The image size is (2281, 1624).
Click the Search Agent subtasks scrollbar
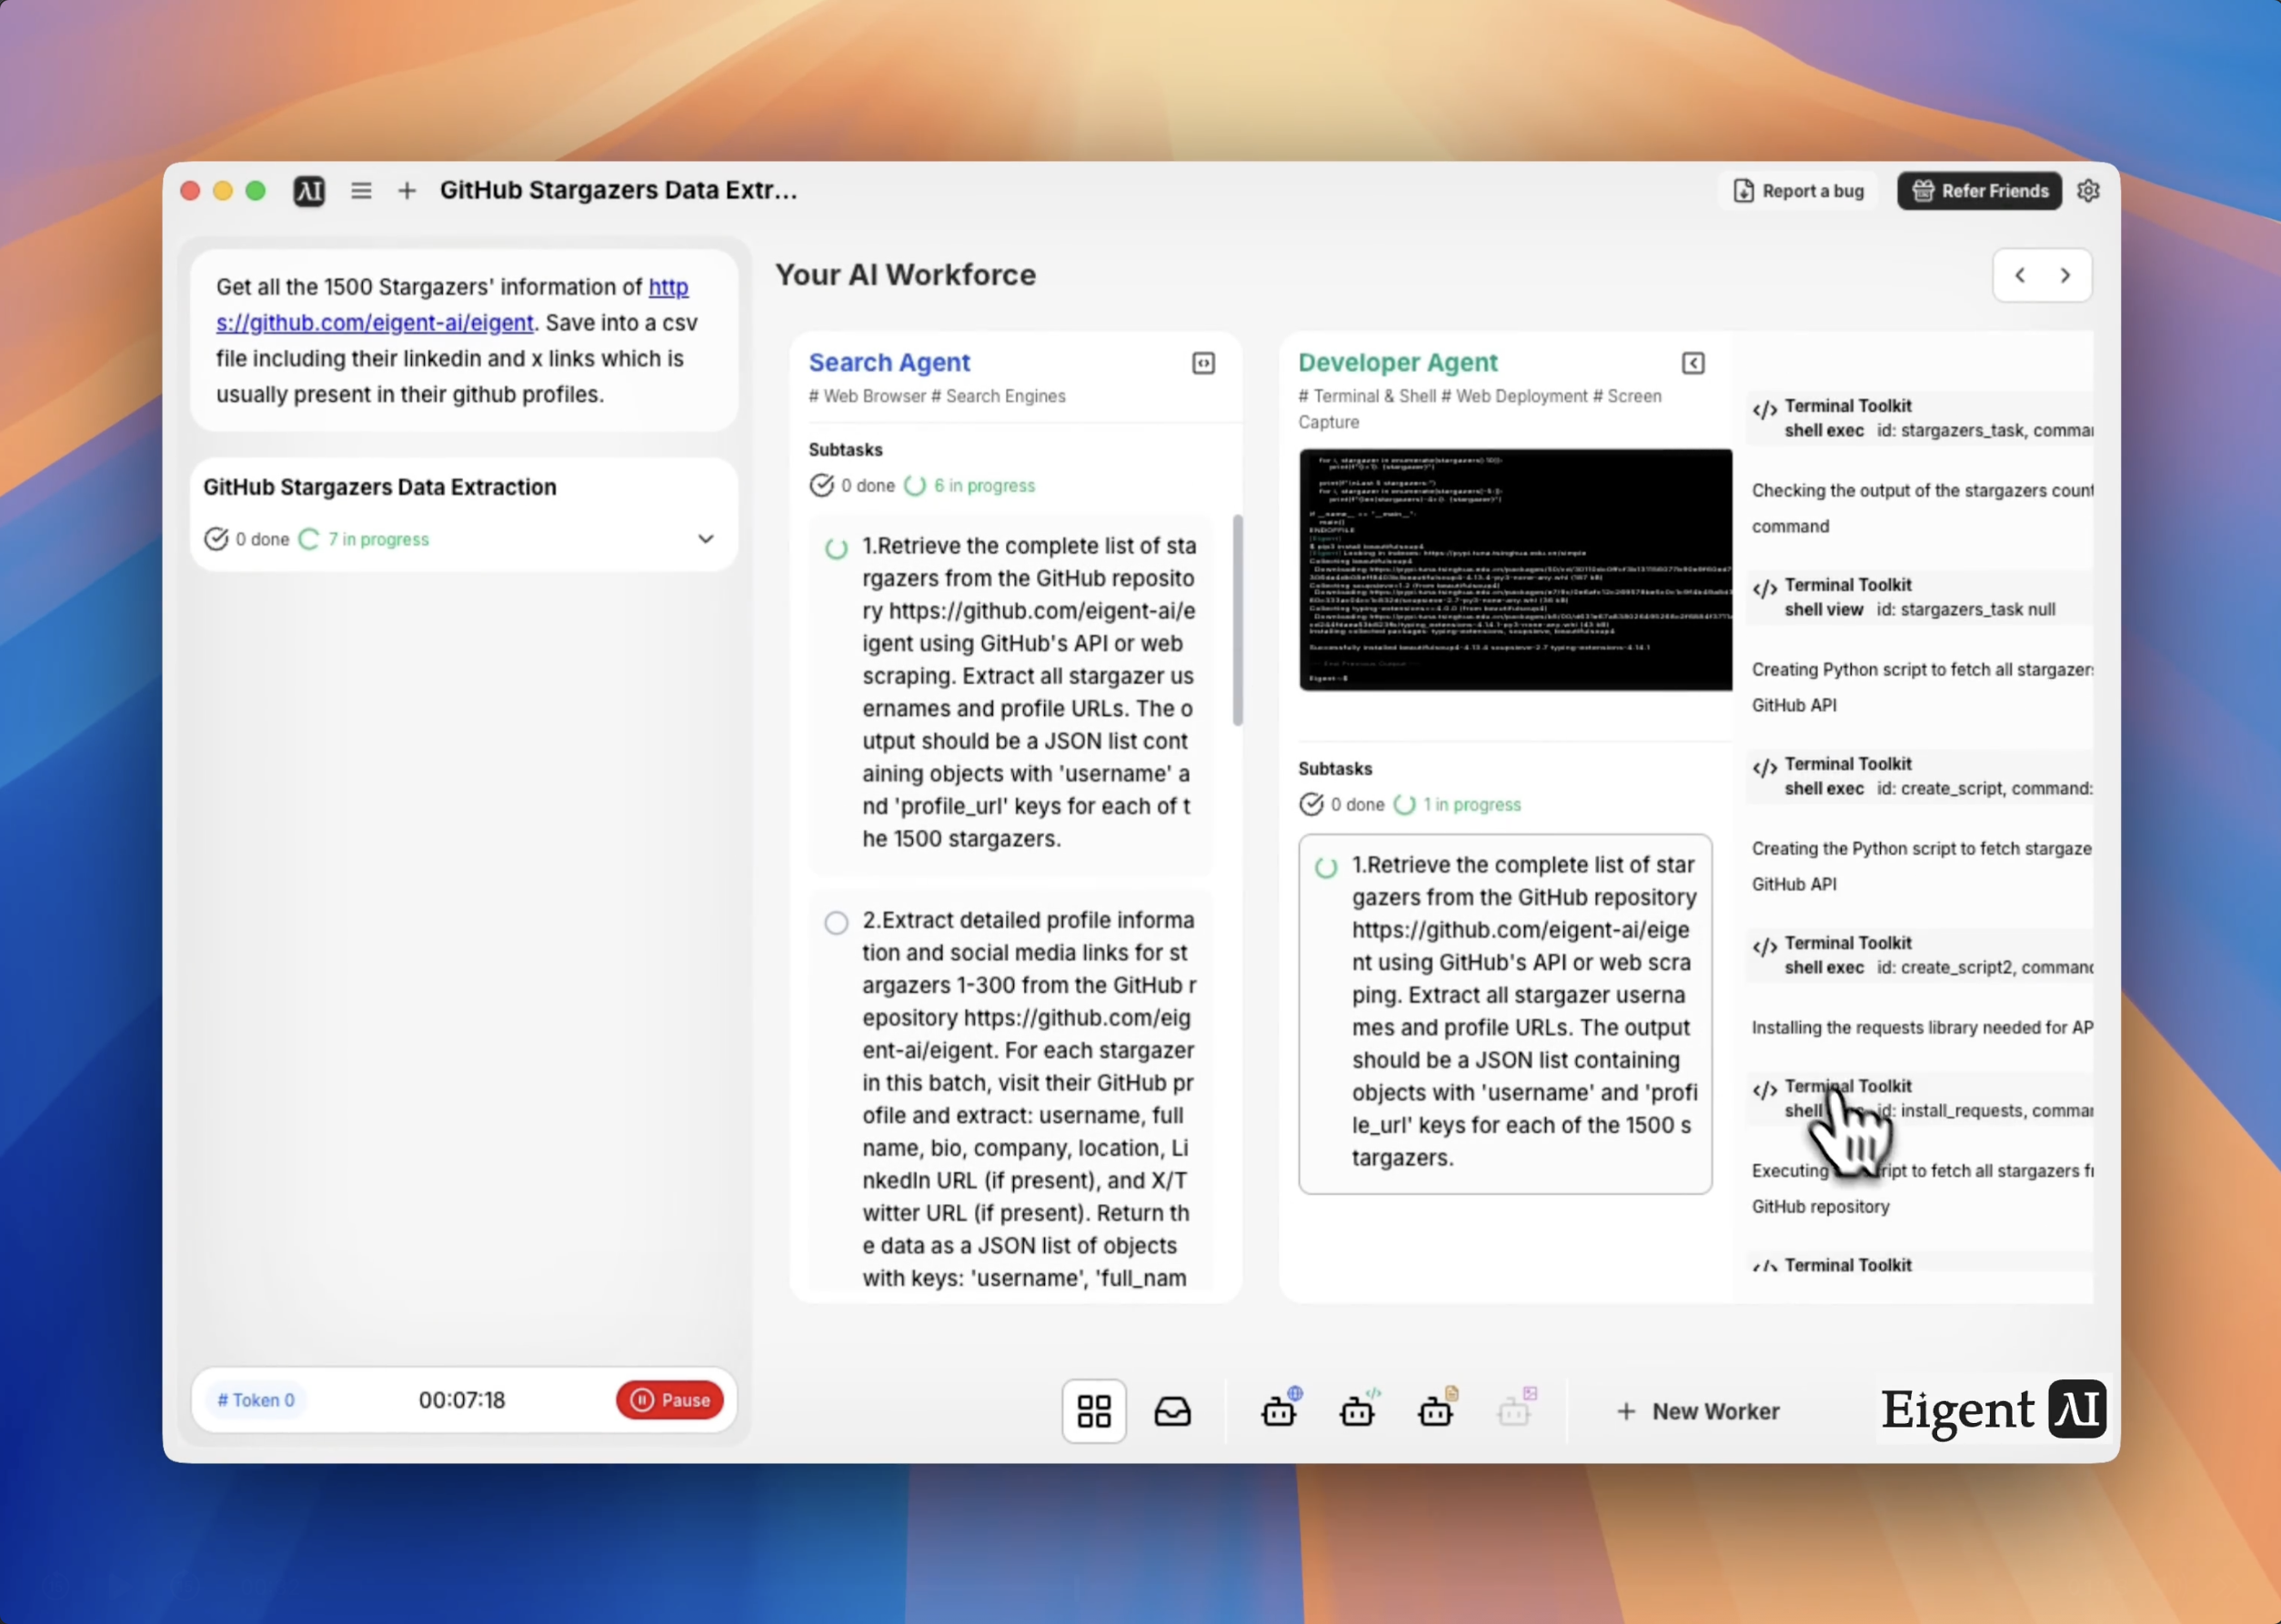pos(1238,620)
